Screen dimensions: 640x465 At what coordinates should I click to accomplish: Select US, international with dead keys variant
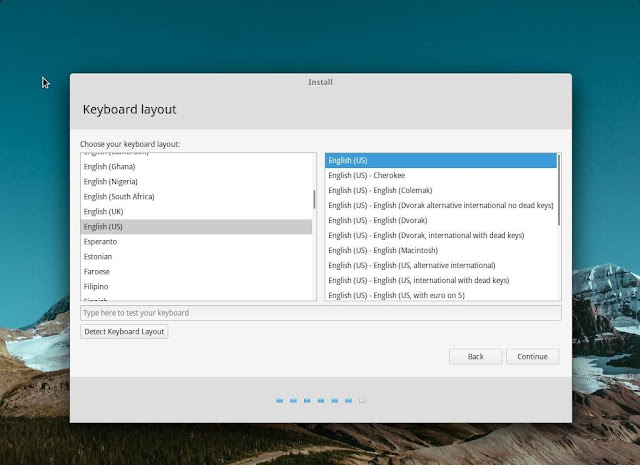(441, 280)
